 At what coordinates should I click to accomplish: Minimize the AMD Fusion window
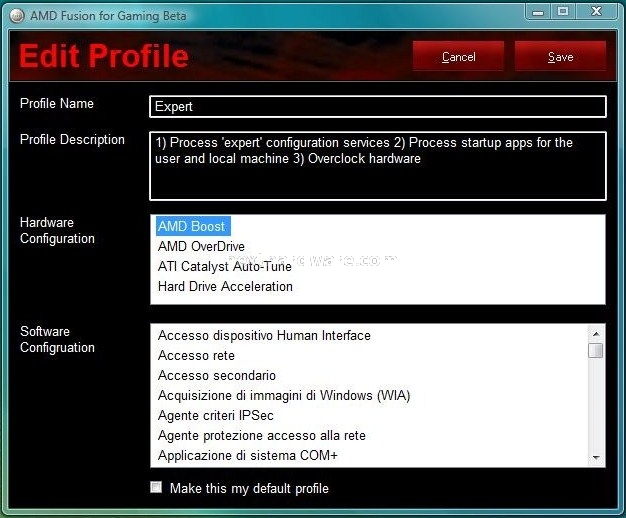coord(538,12)
